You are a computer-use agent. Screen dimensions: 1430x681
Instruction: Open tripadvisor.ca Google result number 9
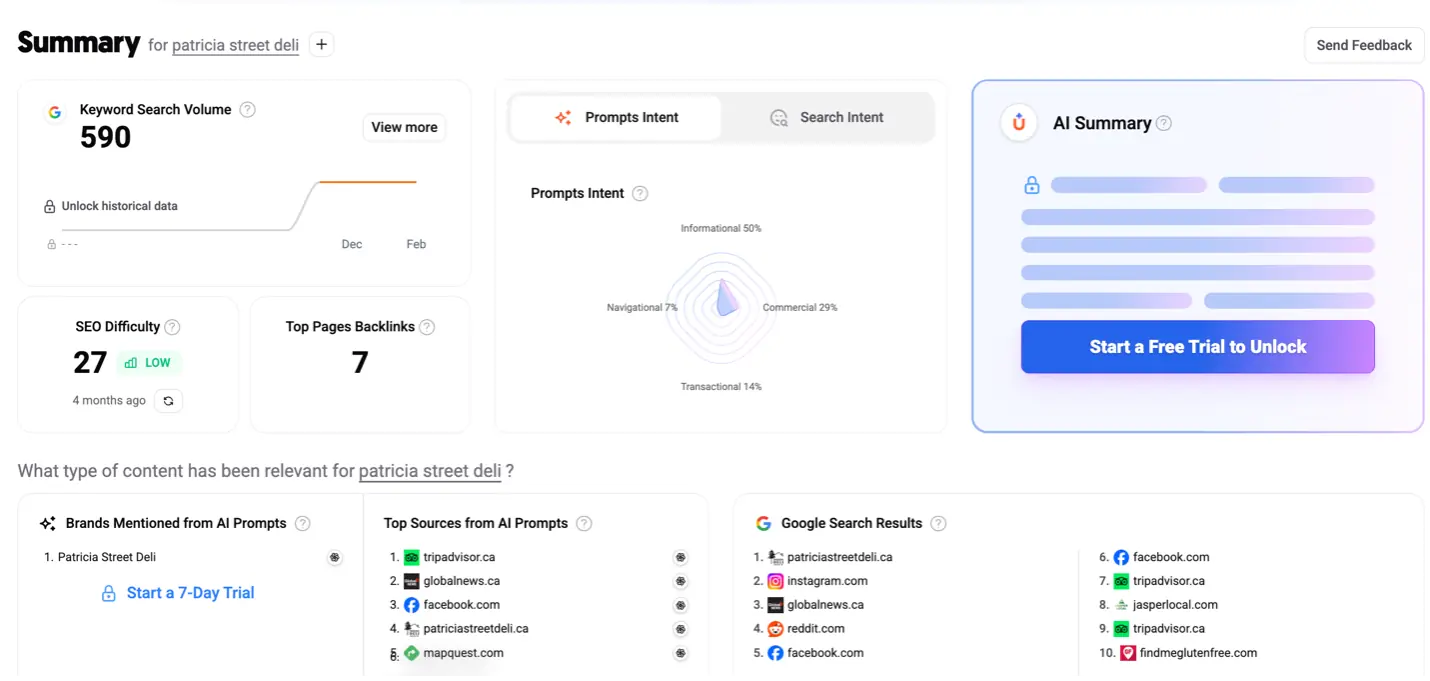[x=1169, y=629]
